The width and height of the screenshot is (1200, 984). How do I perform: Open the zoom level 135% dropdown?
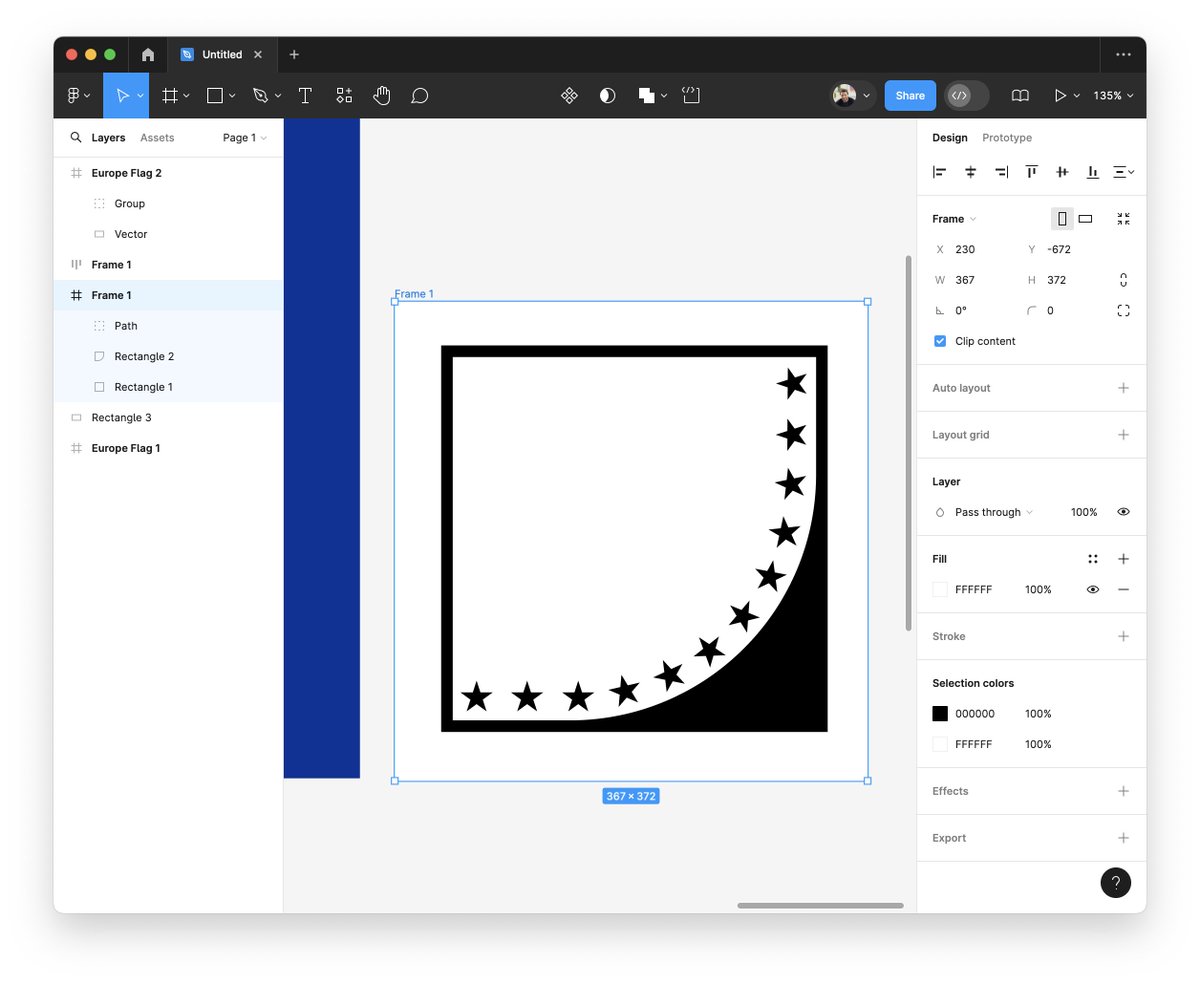[x=1113, y=96]
